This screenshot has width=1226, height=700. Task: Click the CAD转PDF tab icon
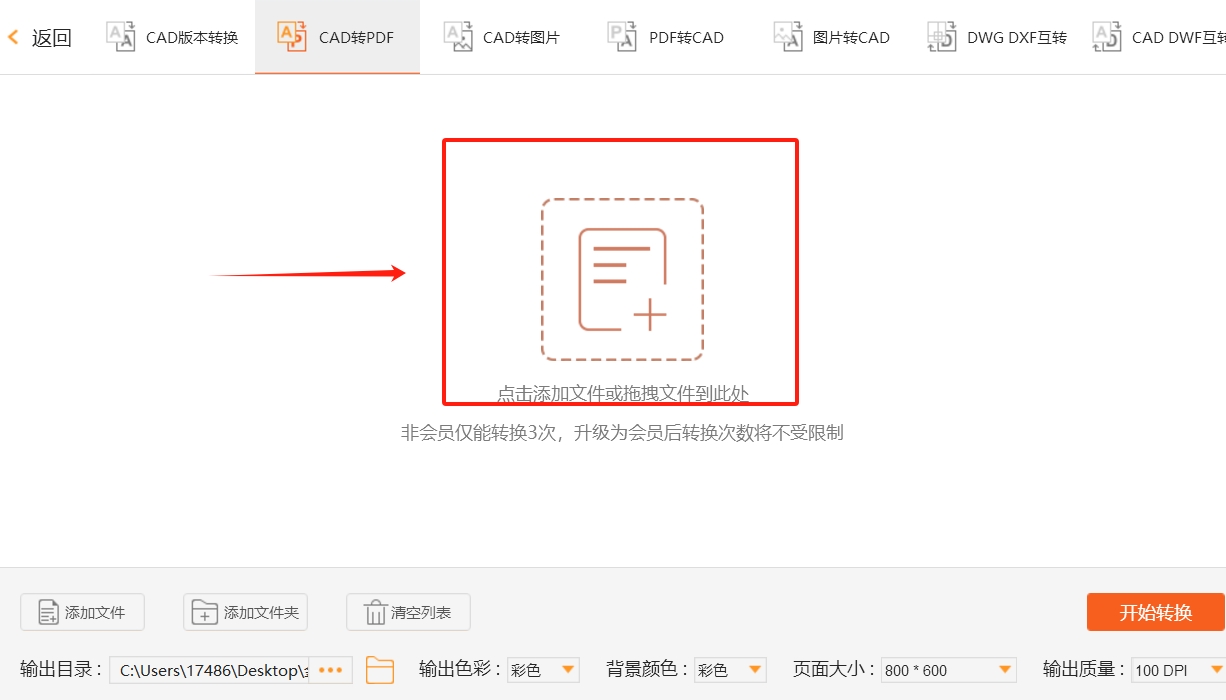coord(292,37)
